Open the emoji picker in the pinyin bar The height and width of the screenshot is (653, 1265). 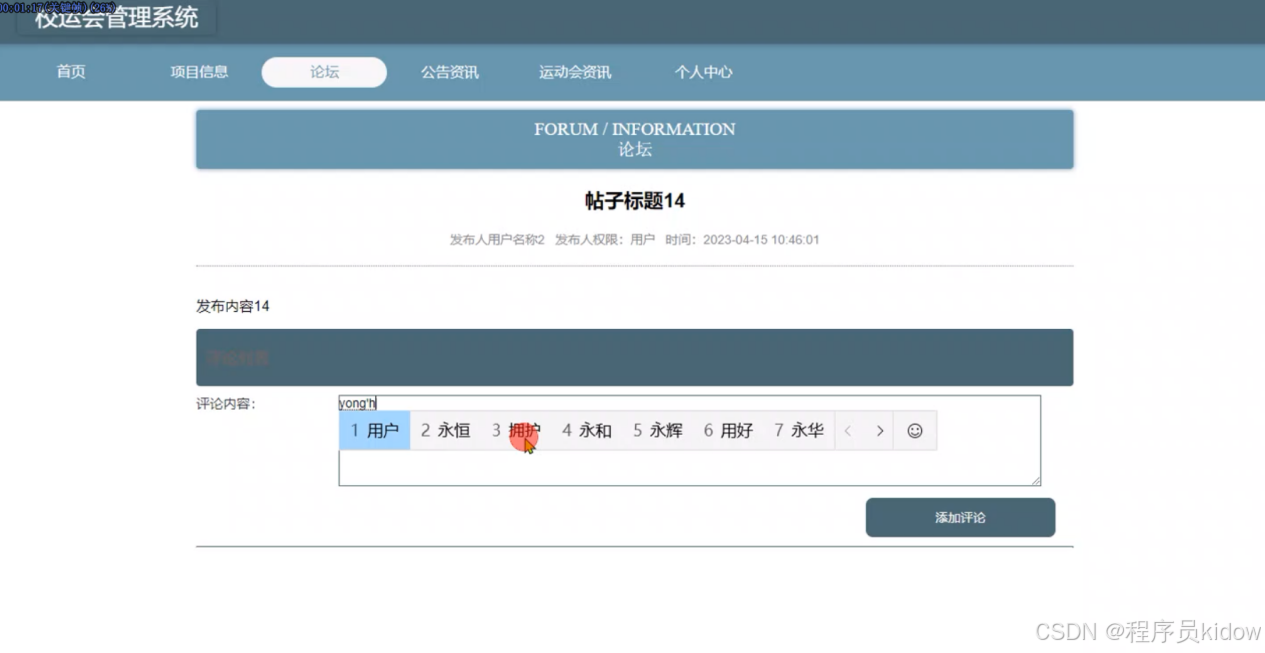[x=914, y=430]
